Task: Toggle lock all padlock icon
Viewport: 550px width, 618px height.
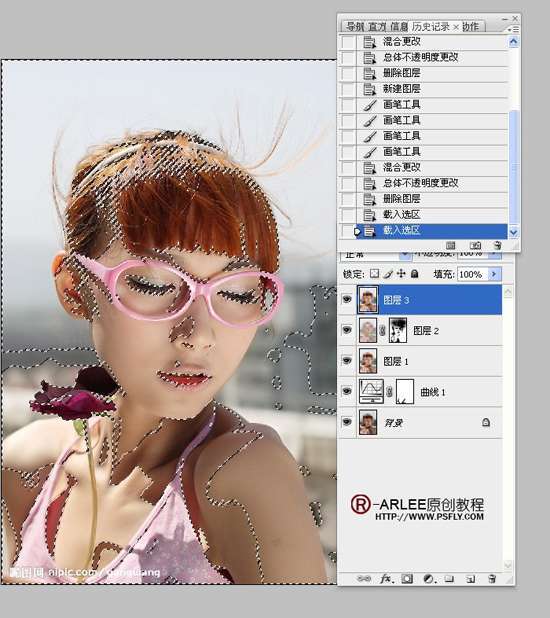Action: tap(414, 274)
